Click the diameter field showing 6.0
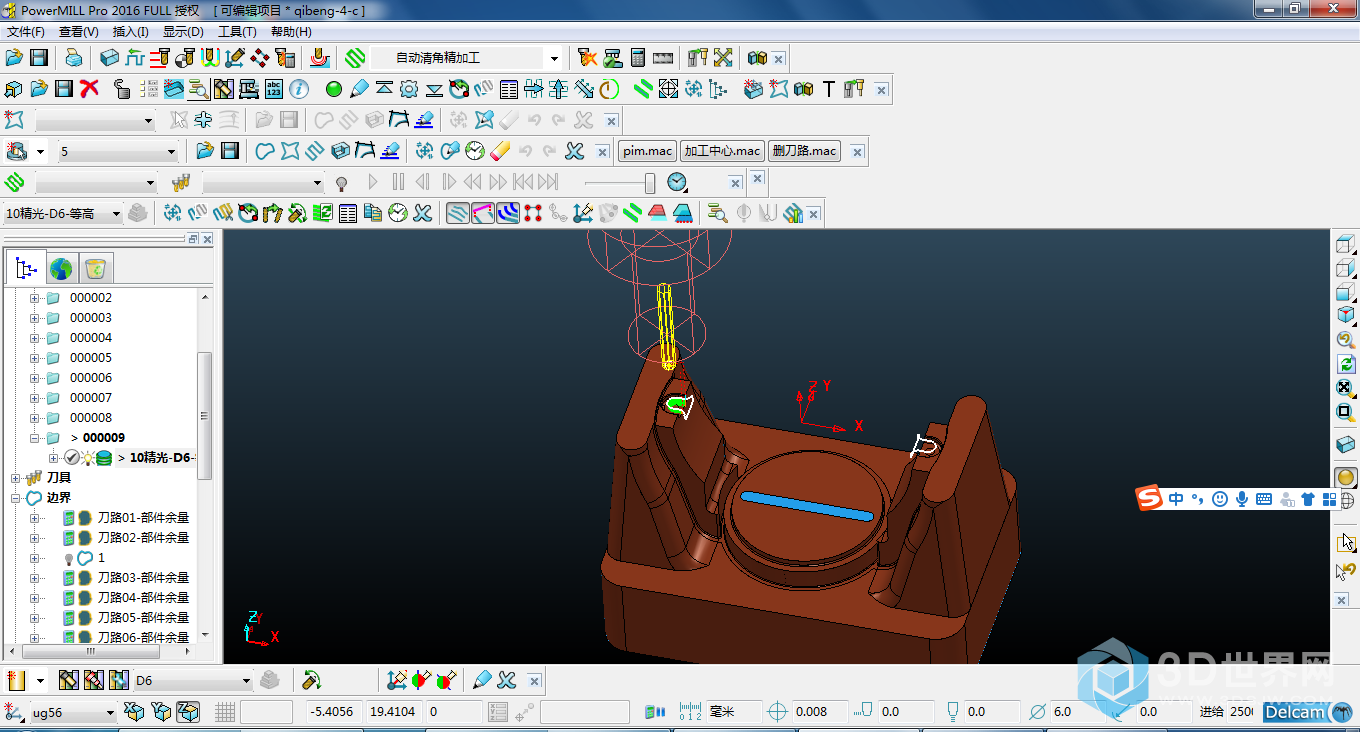 point(1076,712)
